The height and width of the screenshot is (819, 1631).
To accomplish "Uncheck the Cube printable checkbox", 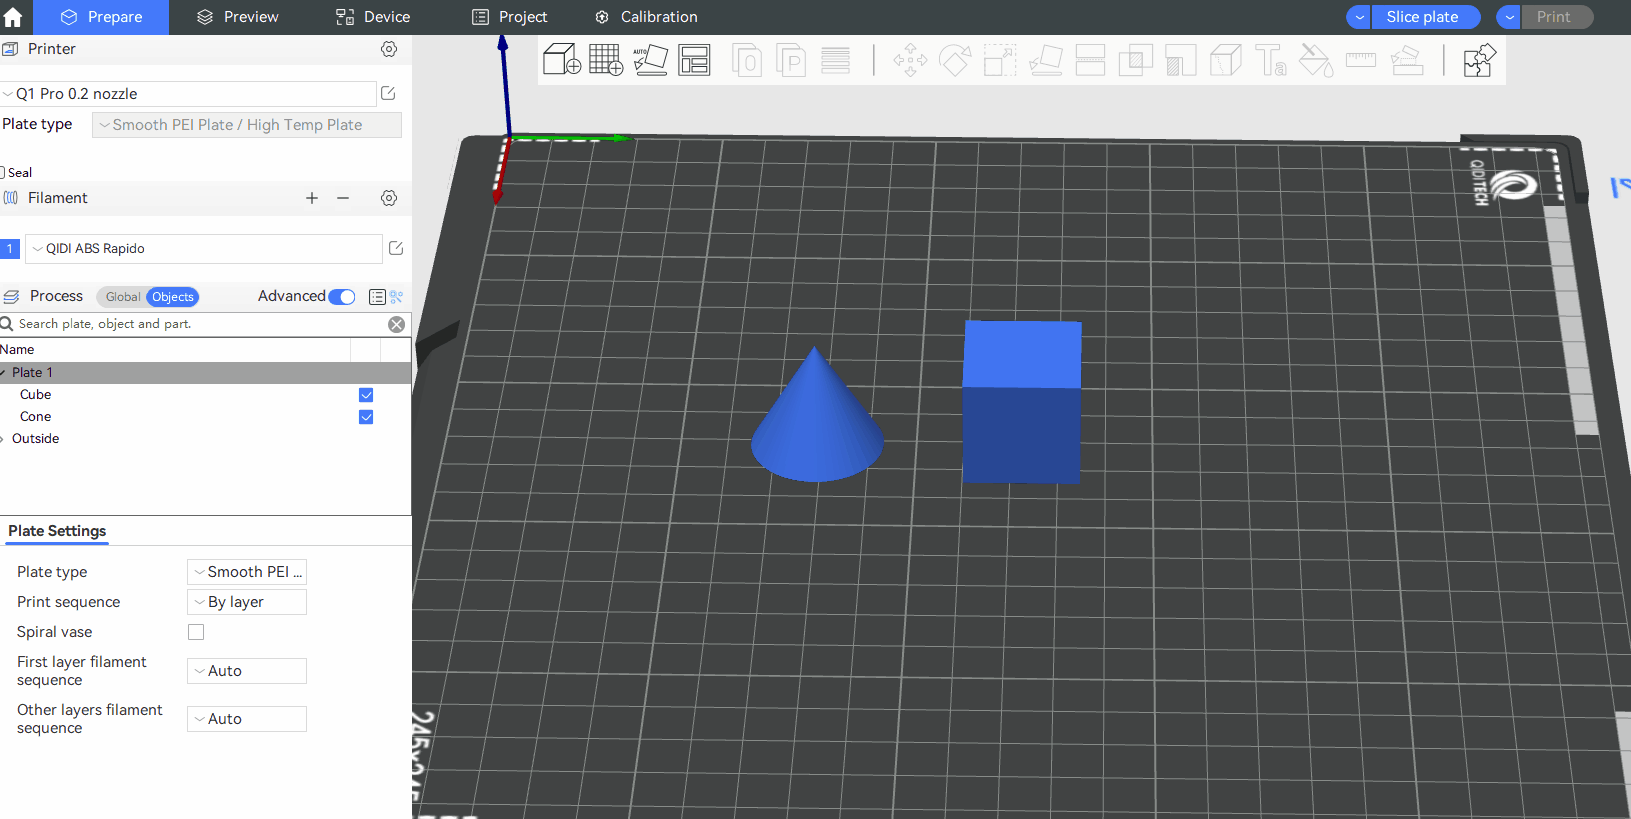I will coord(366,395).
